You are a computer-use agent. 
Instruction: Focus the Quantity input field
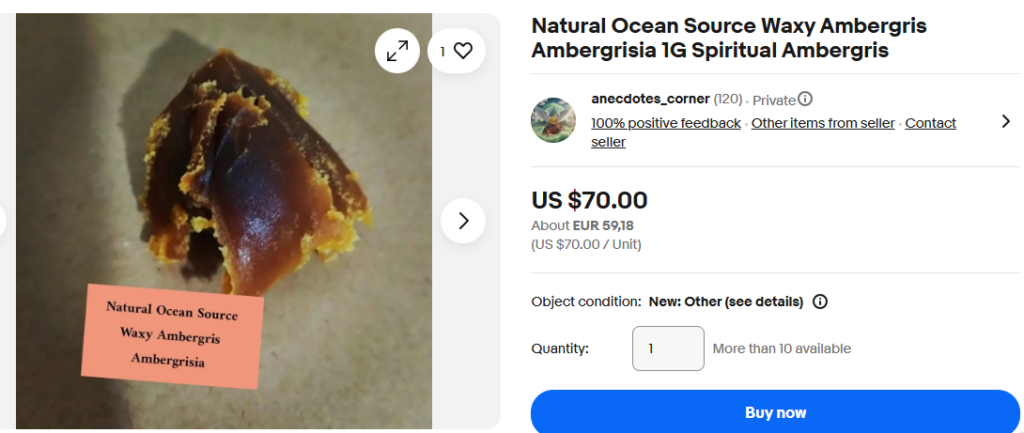(x=667, y=349)
